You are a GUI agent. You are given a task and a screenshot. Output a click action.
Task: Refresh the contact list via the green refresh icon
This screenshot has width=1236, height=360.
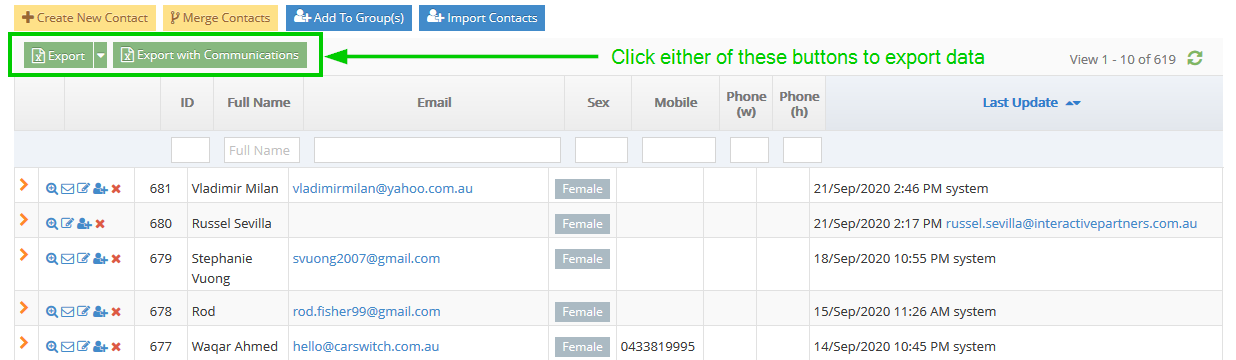[1194, 58]
